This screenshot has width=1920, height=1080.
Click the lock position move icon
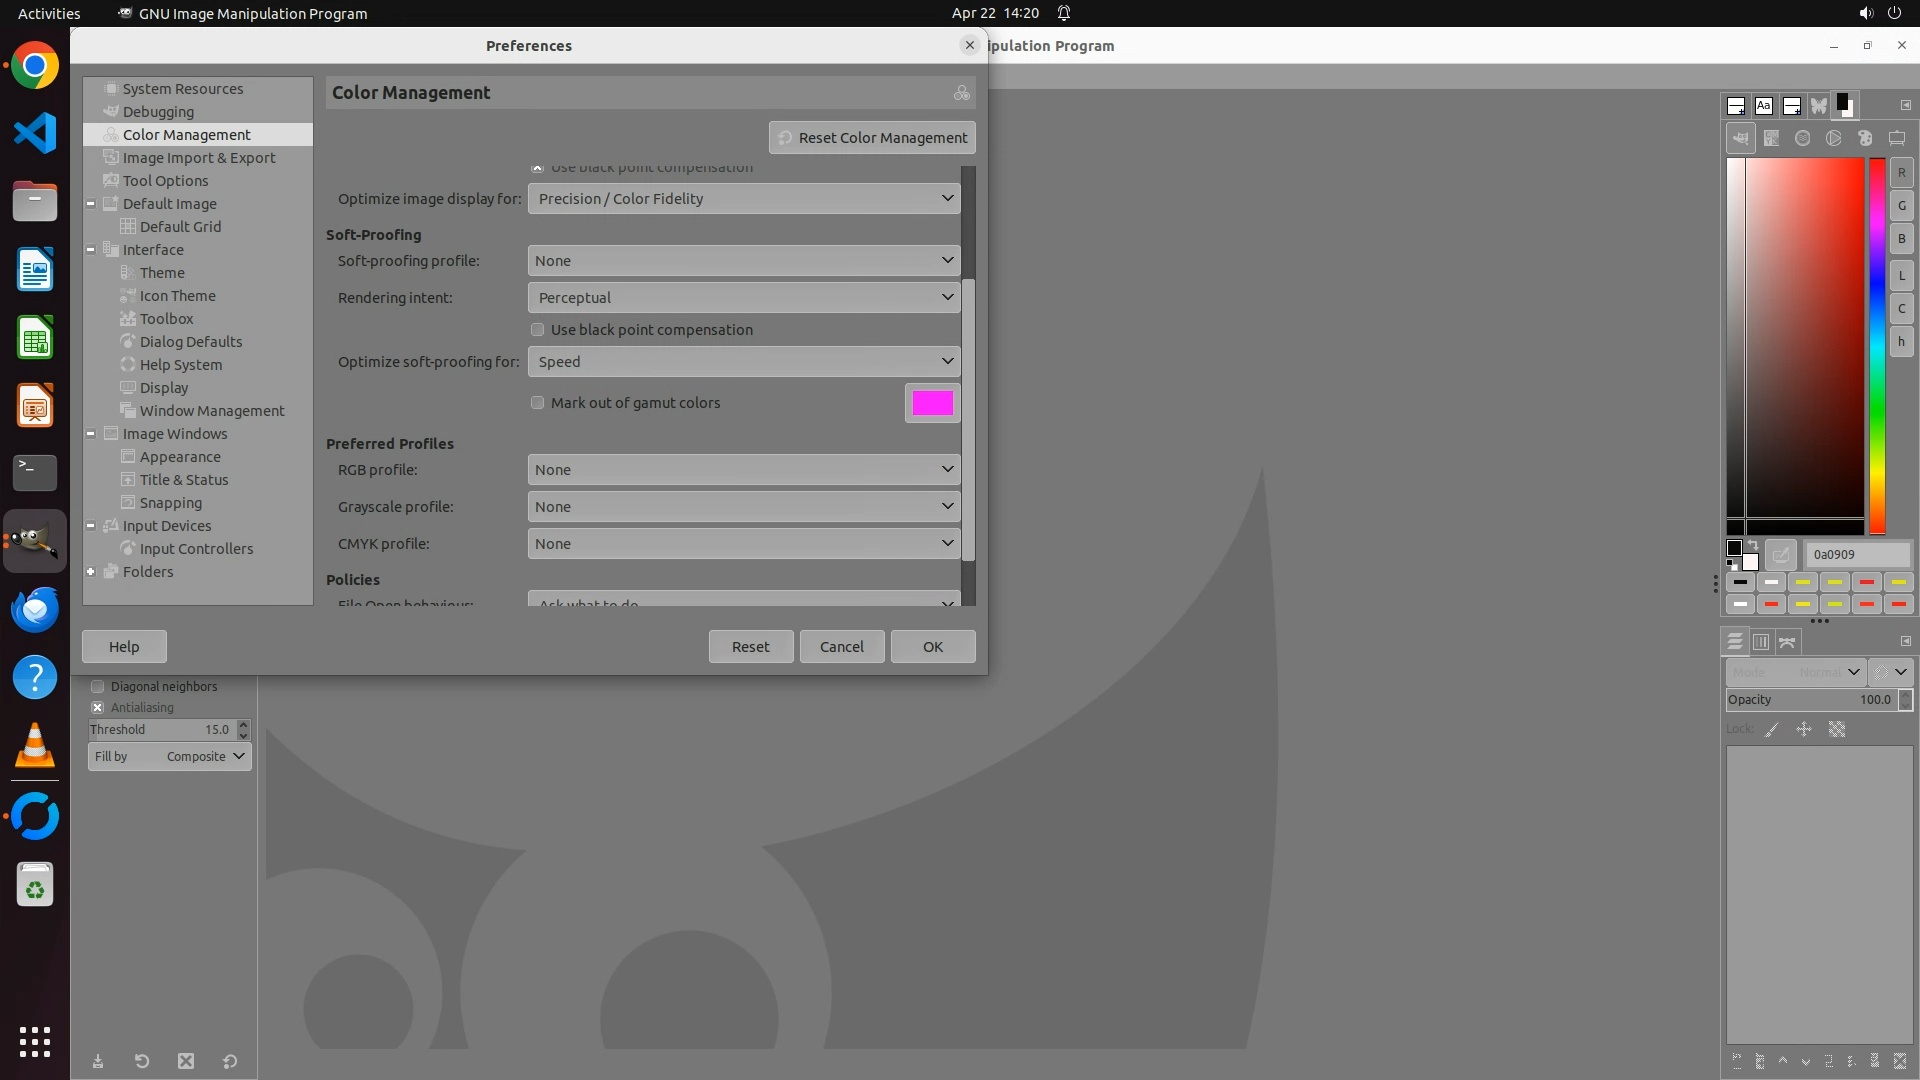point(1804,730)
